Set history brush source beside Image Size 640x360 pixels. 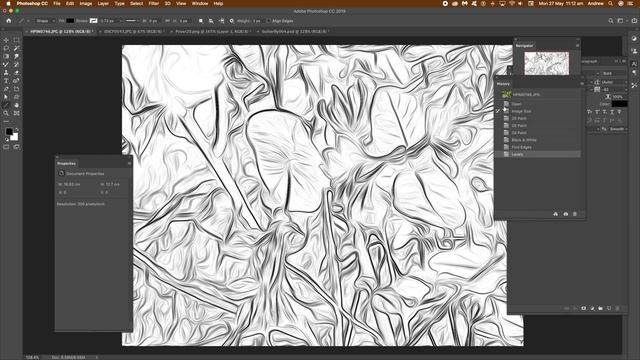click(498, 111)
